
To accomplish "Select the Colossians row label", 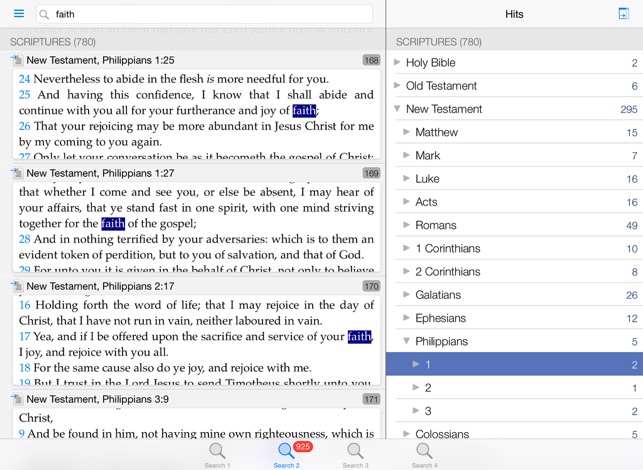I will [442, 434].
